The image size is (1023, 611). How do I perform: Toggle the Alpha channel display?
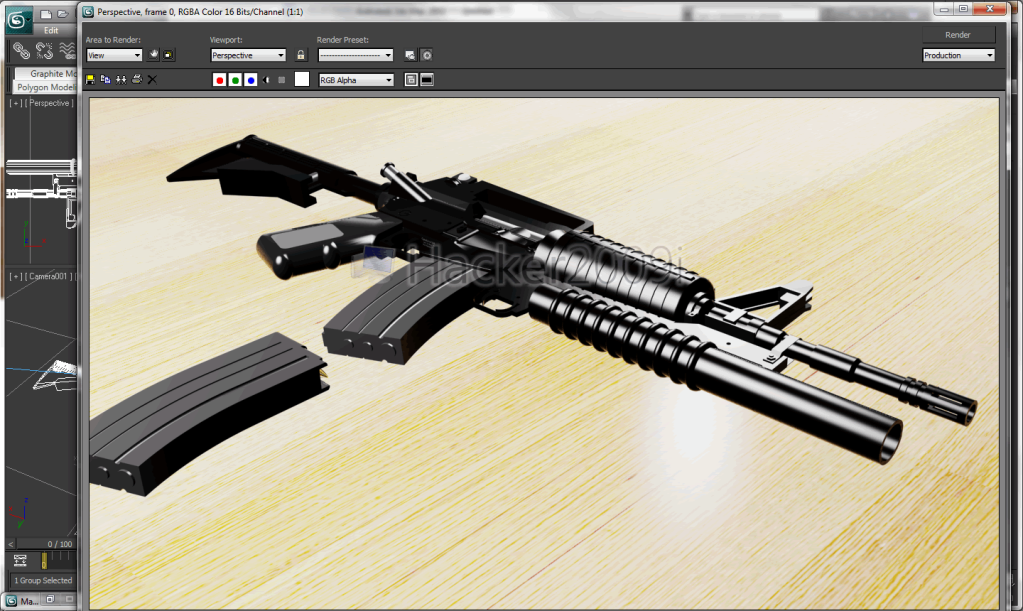(266, 80)
